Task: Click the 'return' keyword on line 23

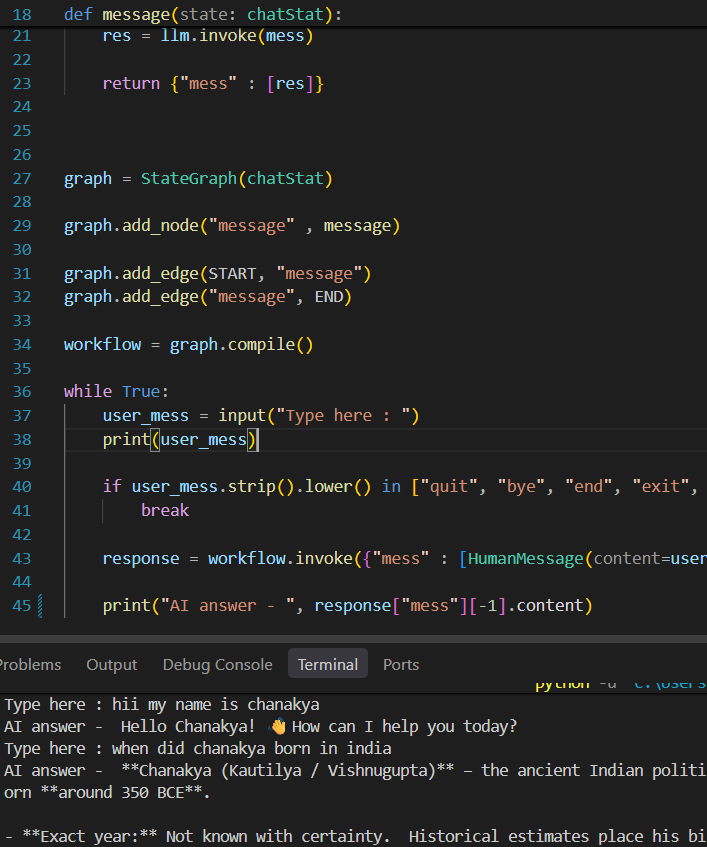Action: point(131,84)
